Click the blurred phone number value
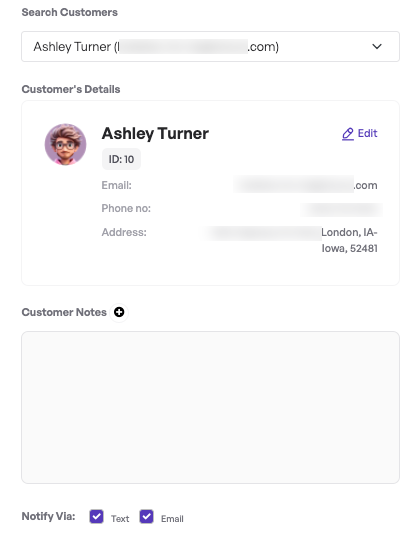 coord(341,209)
